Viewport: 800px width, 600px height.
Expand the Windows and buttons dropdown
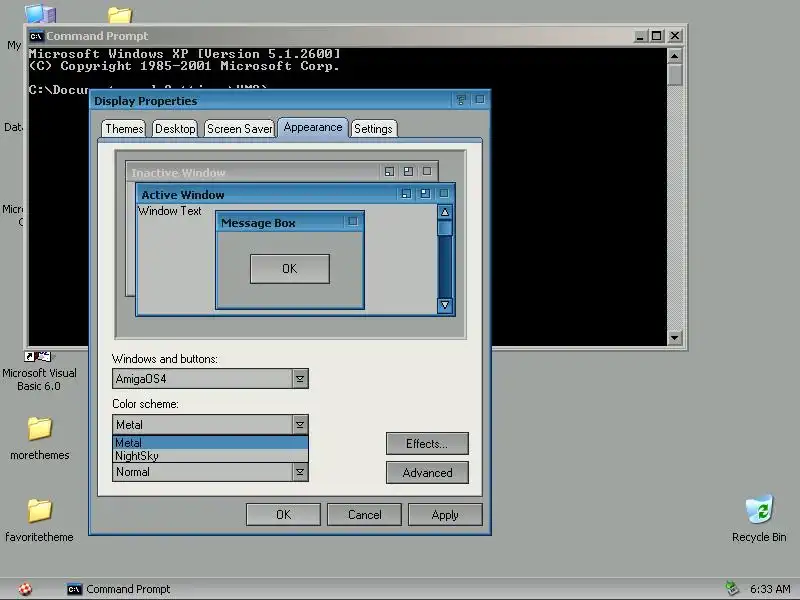[300, 379]
